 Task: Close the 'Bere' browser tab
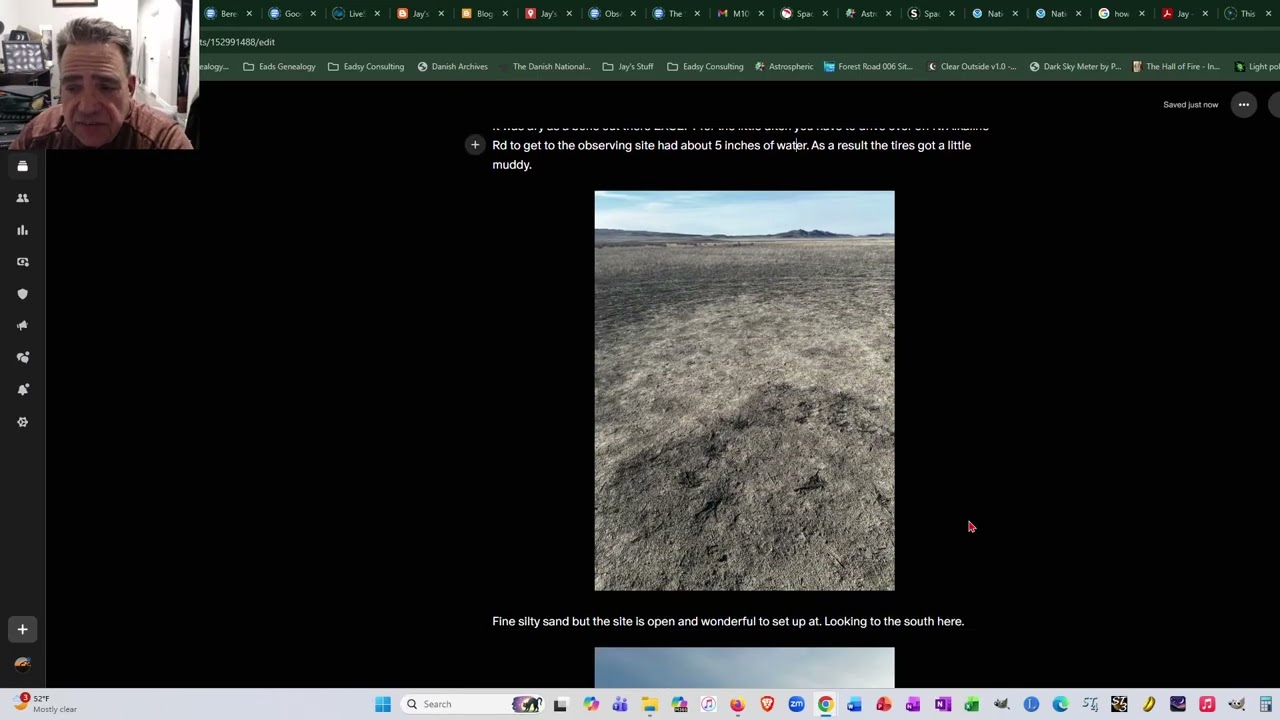click(249, 14)
